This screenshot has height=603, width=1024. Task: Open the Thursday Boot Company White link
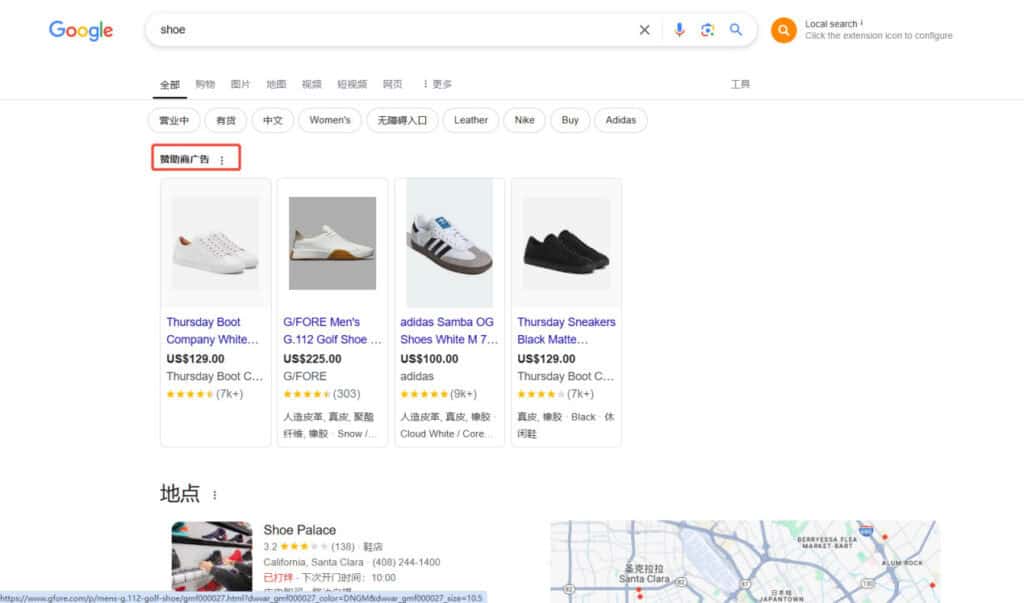[213, 331]
